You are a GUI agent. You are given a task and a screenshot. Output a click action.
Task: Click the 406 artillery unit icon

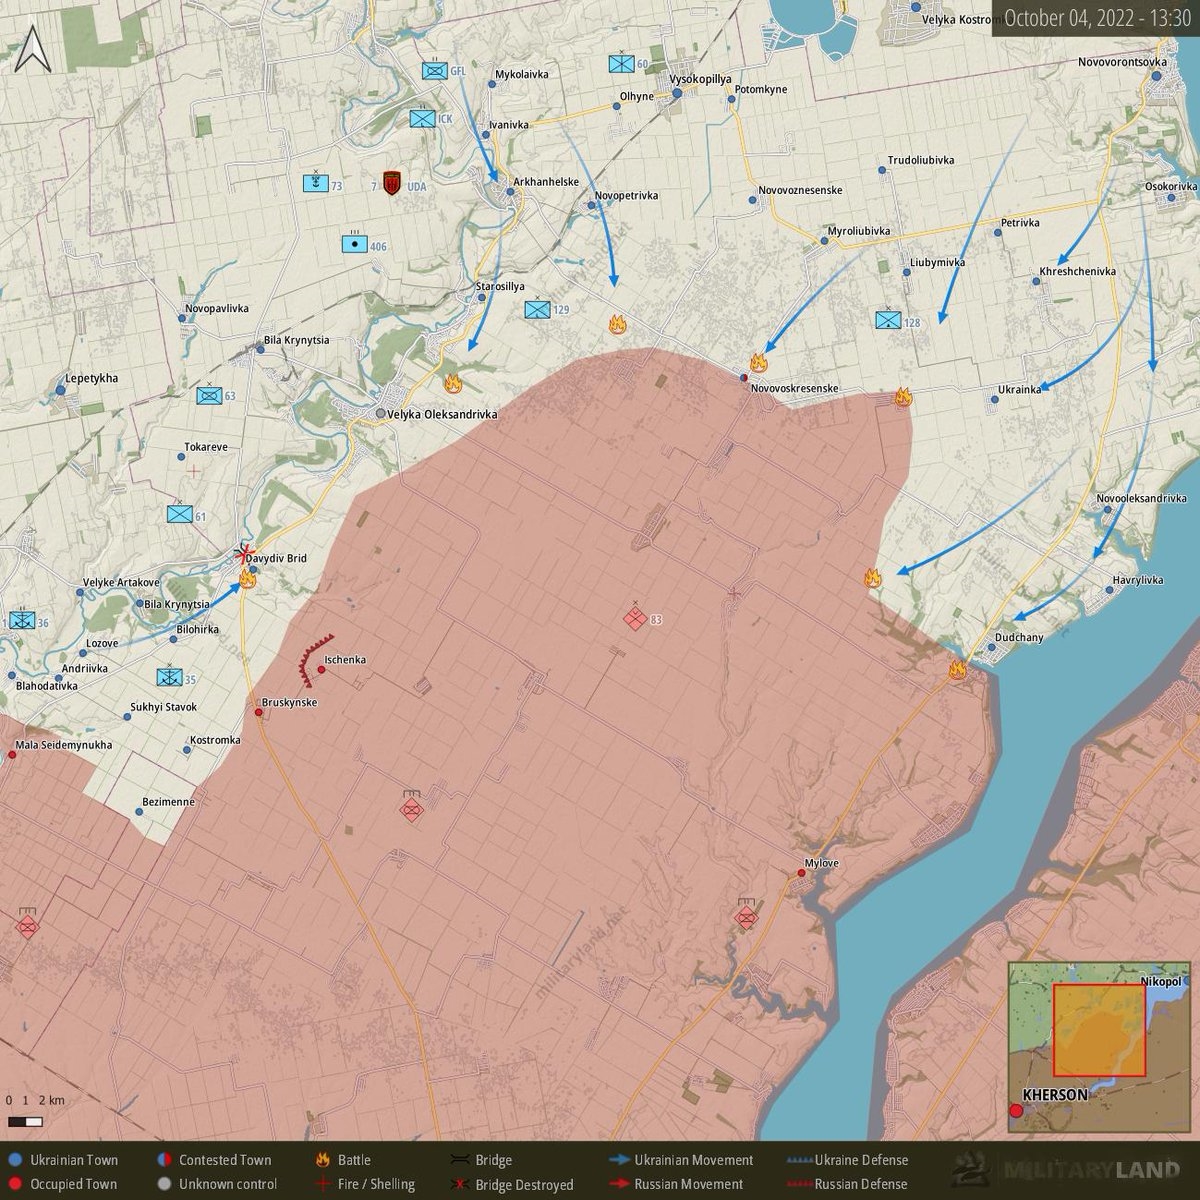click(353, 243)
